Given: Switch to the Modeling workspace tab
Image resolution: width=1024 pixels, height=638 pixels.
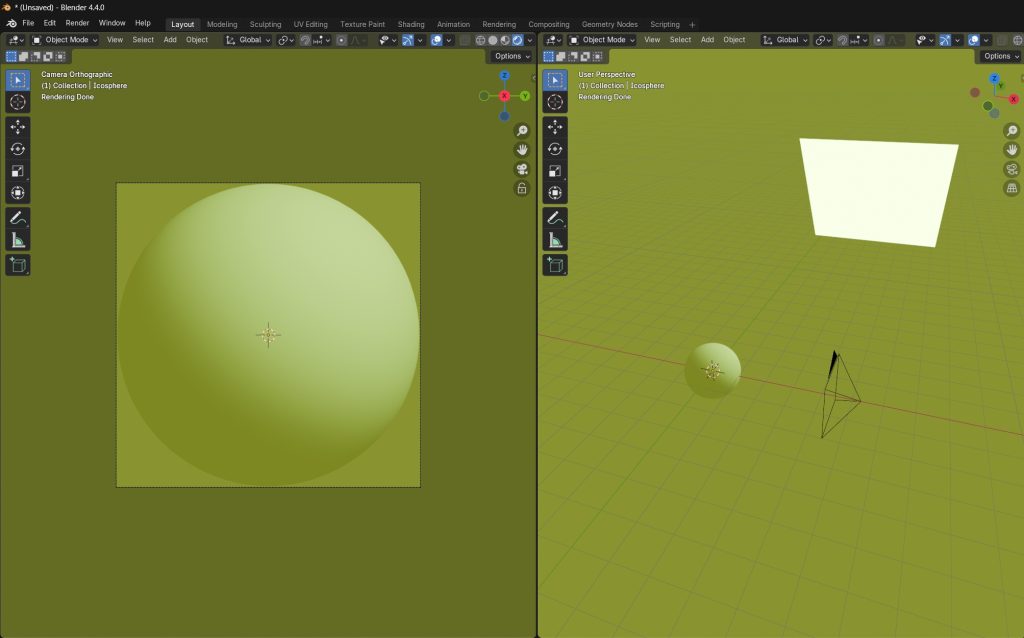Looking at the screenshot, I should (222, 24).
